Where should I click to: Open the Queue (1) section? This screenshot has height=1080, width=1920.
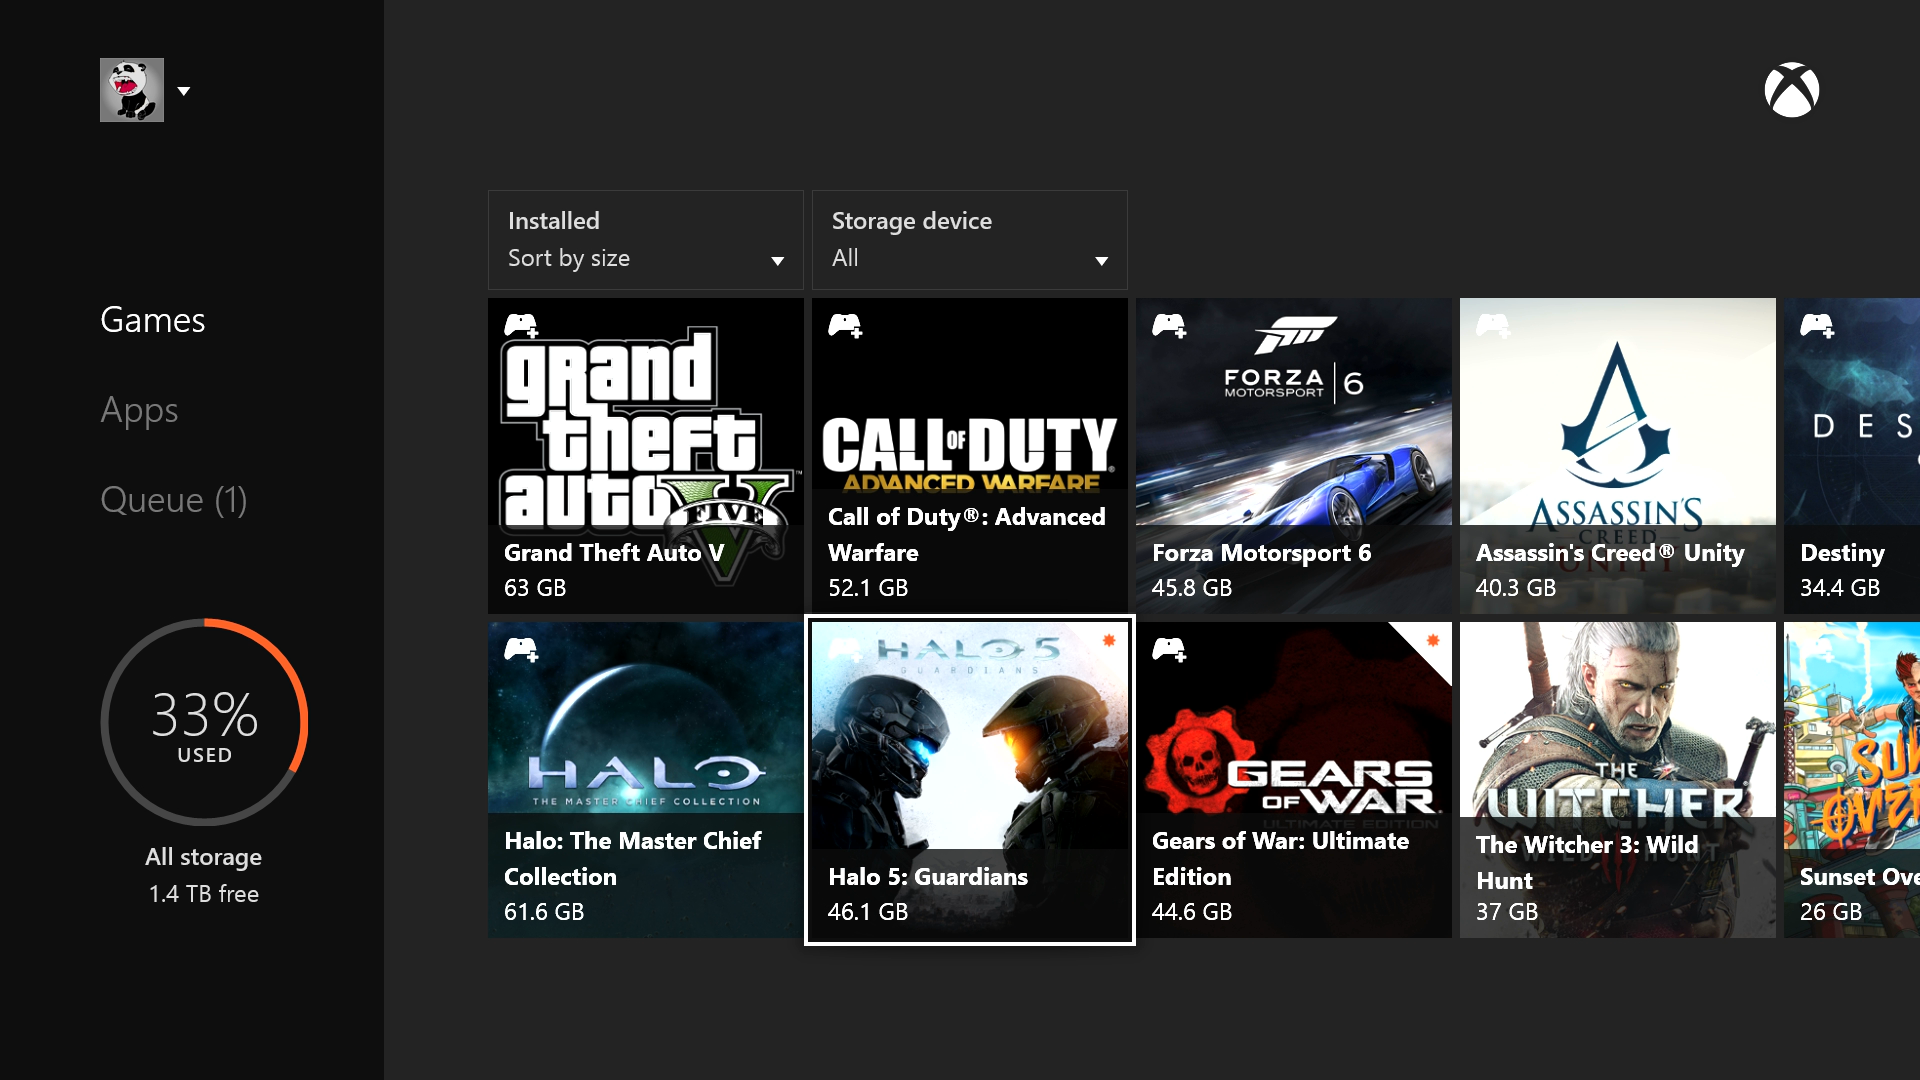pyautogui.click(x=173, y=500)
